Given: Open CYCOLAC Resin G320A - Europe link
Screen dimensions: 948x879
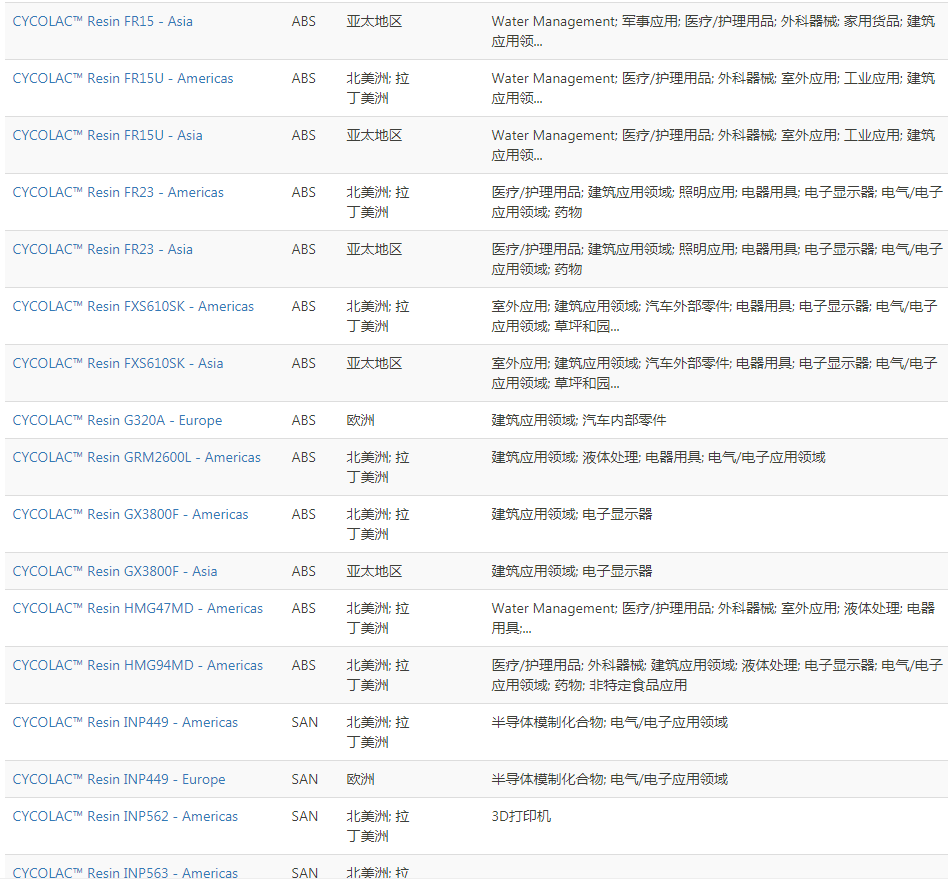Looking at the screenshot, I should pos(117,420).
